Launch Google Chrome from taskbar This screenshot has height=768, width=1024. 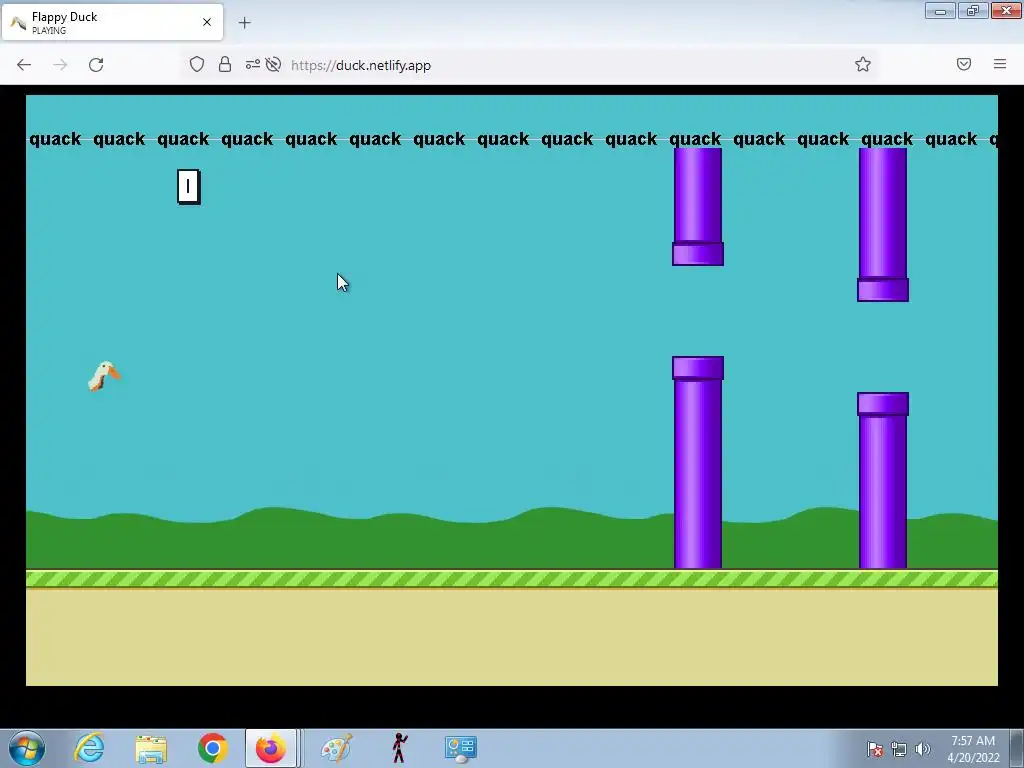(212, 748)
